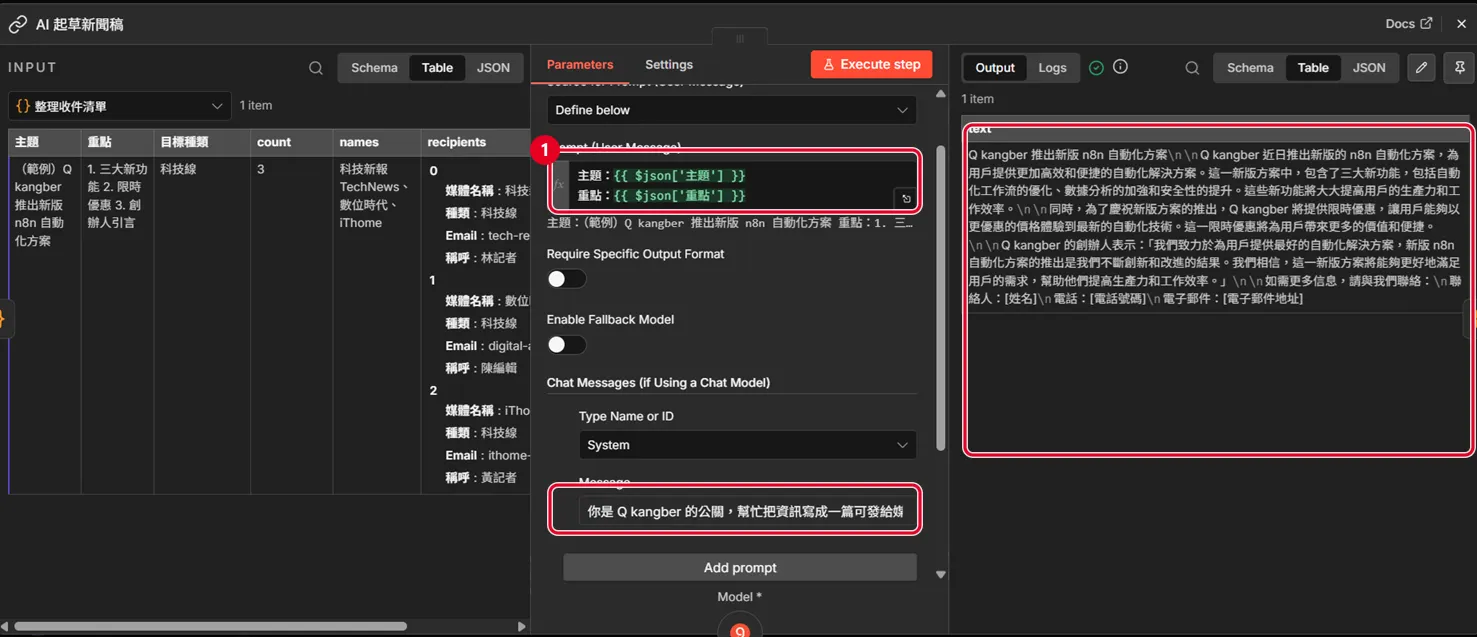This screenshot has width=1477, height=637.
Task: Click the count column header
Action: pos(291,142)
